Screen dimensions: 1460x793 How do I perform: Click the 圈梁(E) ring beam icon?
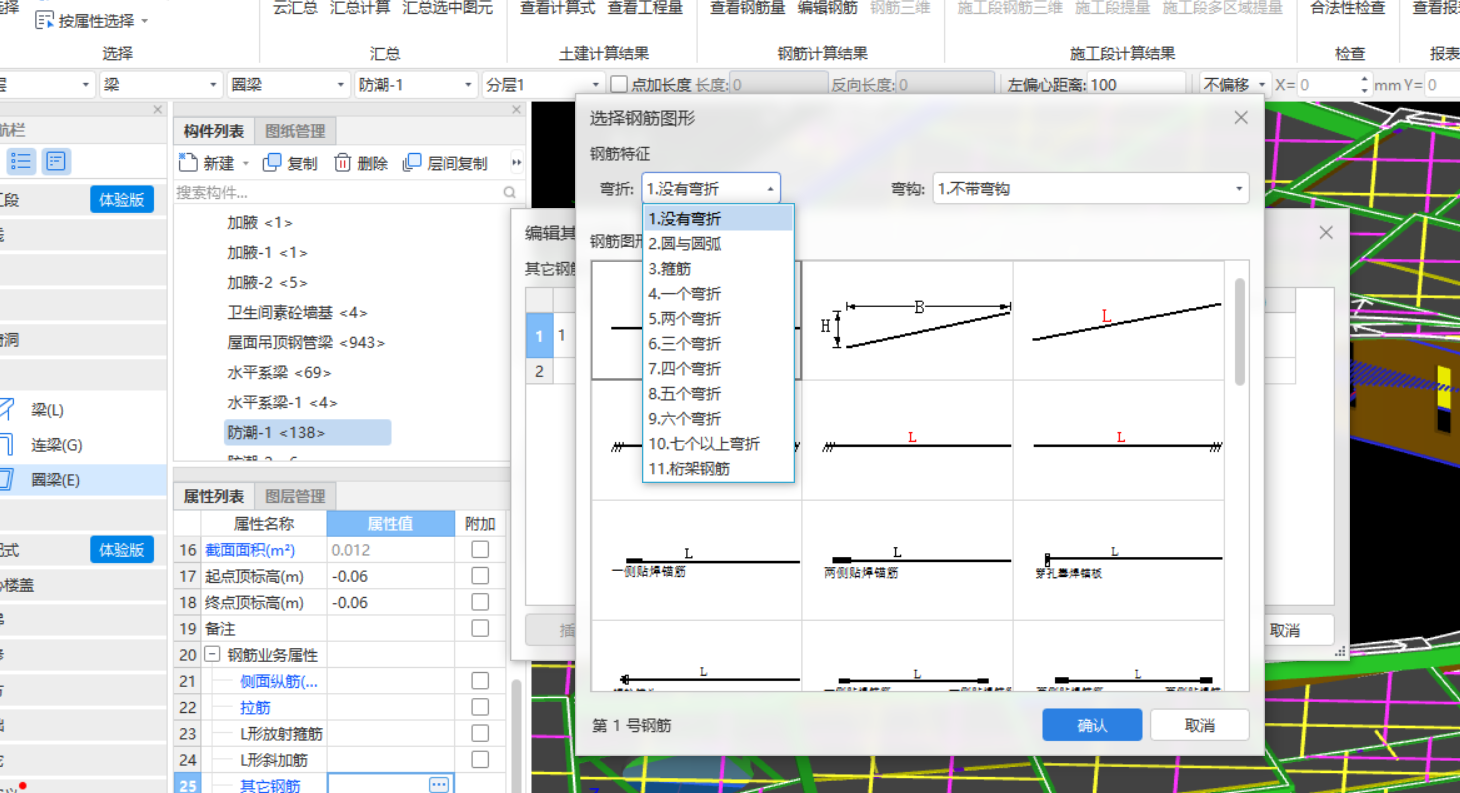coord(6,480)
